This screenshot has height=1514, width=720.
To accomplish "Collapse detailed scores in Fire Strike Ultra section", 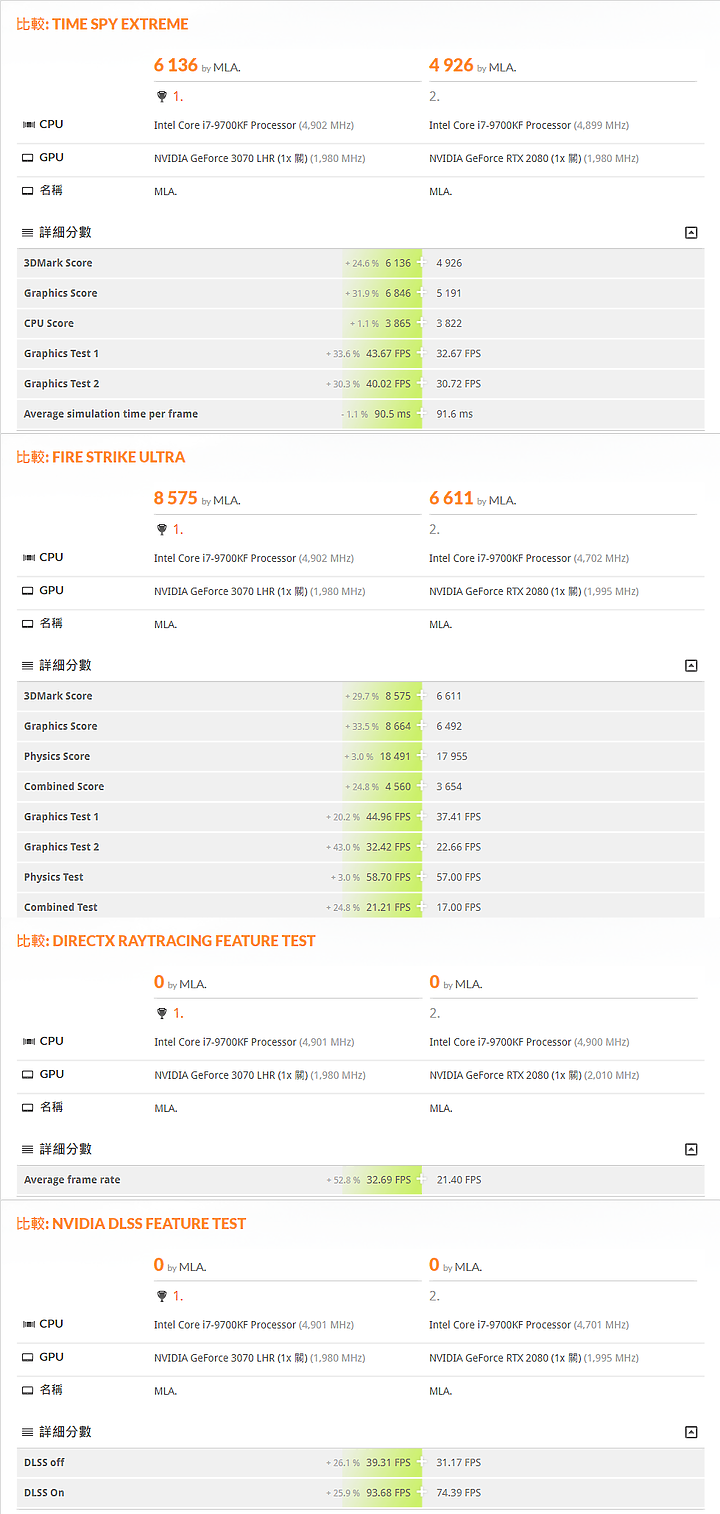I will tap(691, 666).
